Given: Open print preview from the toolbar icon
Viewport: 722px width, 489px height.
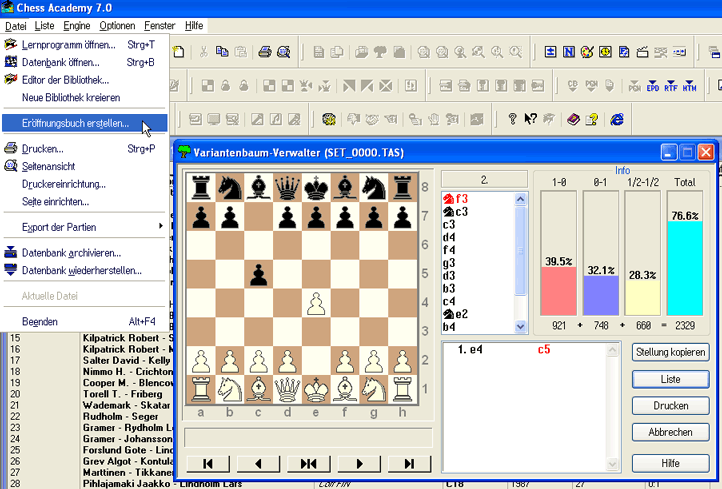Looking at the screenshot, I should click(284, 52).
